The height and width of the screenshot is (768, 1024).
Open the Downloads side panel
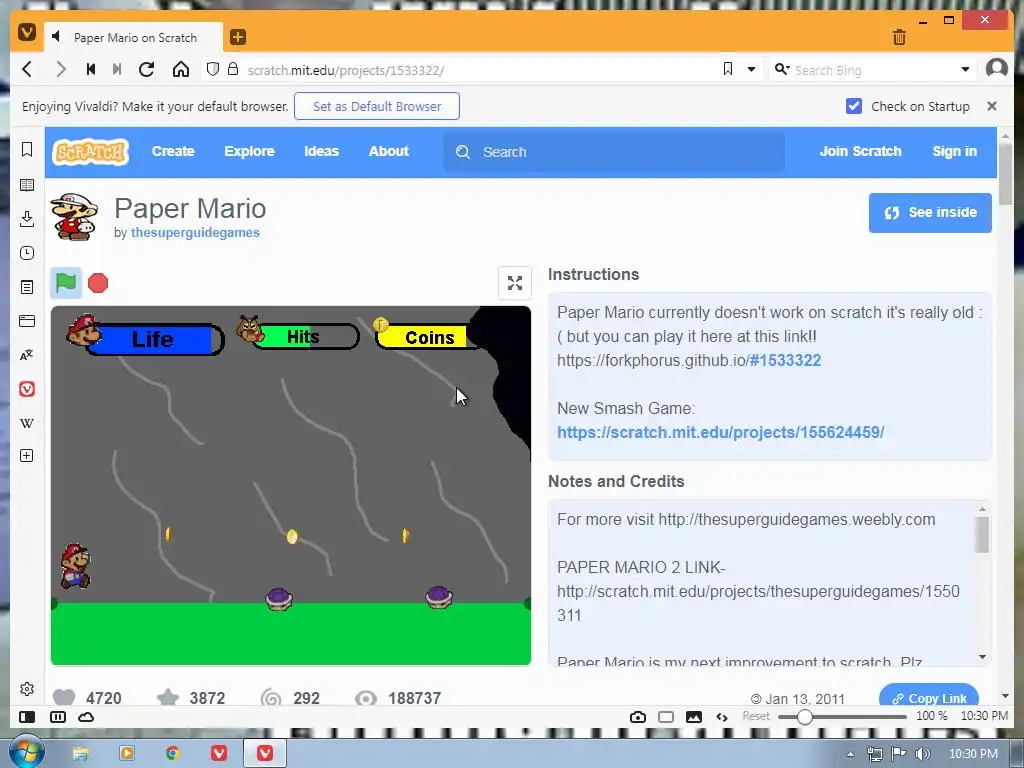pos(27,219)
